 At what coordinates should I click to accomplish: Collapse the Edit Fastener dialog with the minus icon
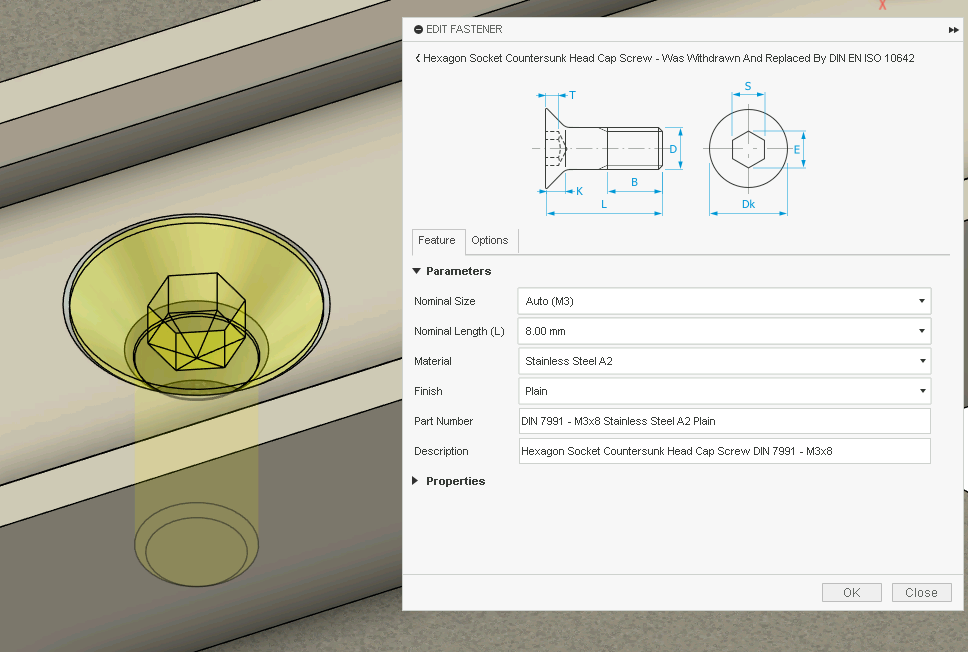pos(418,30)
